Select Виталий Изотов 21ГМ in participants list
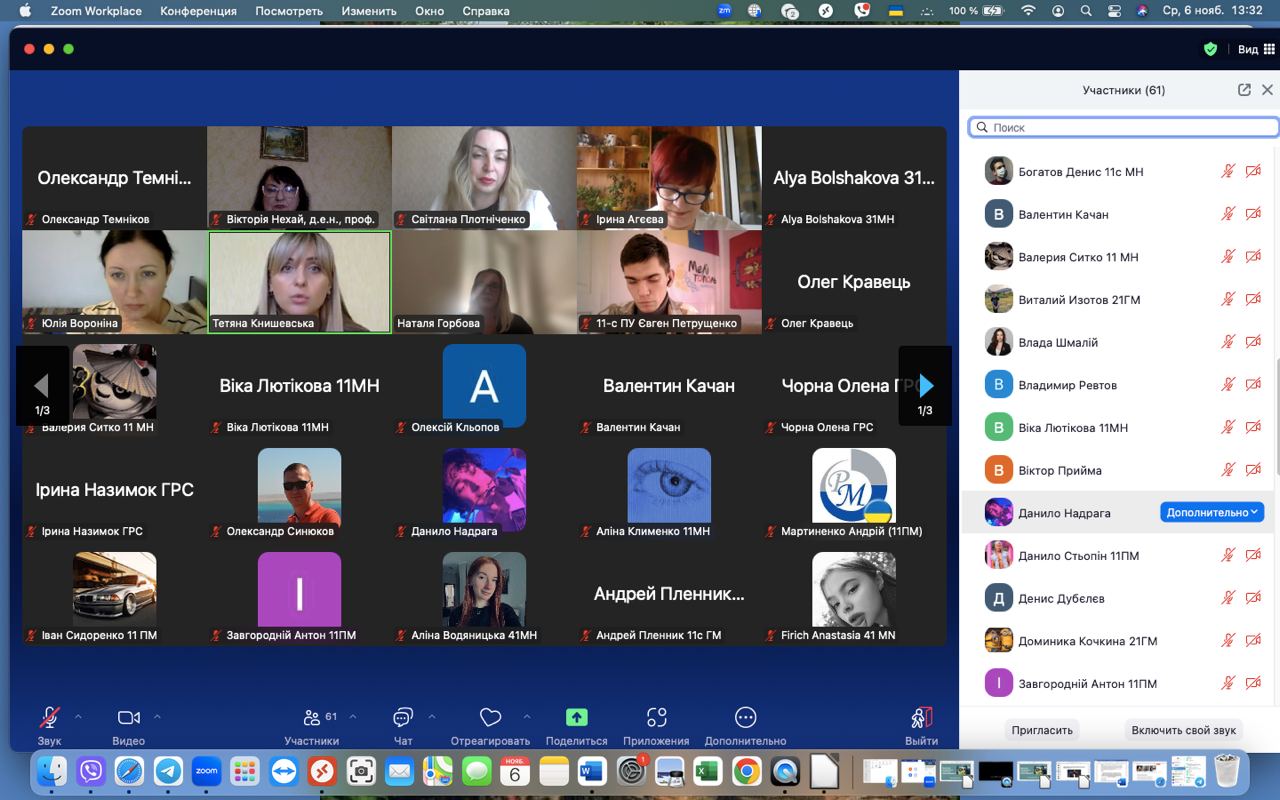This screenshot has height=800, width=1280. 1117,300
